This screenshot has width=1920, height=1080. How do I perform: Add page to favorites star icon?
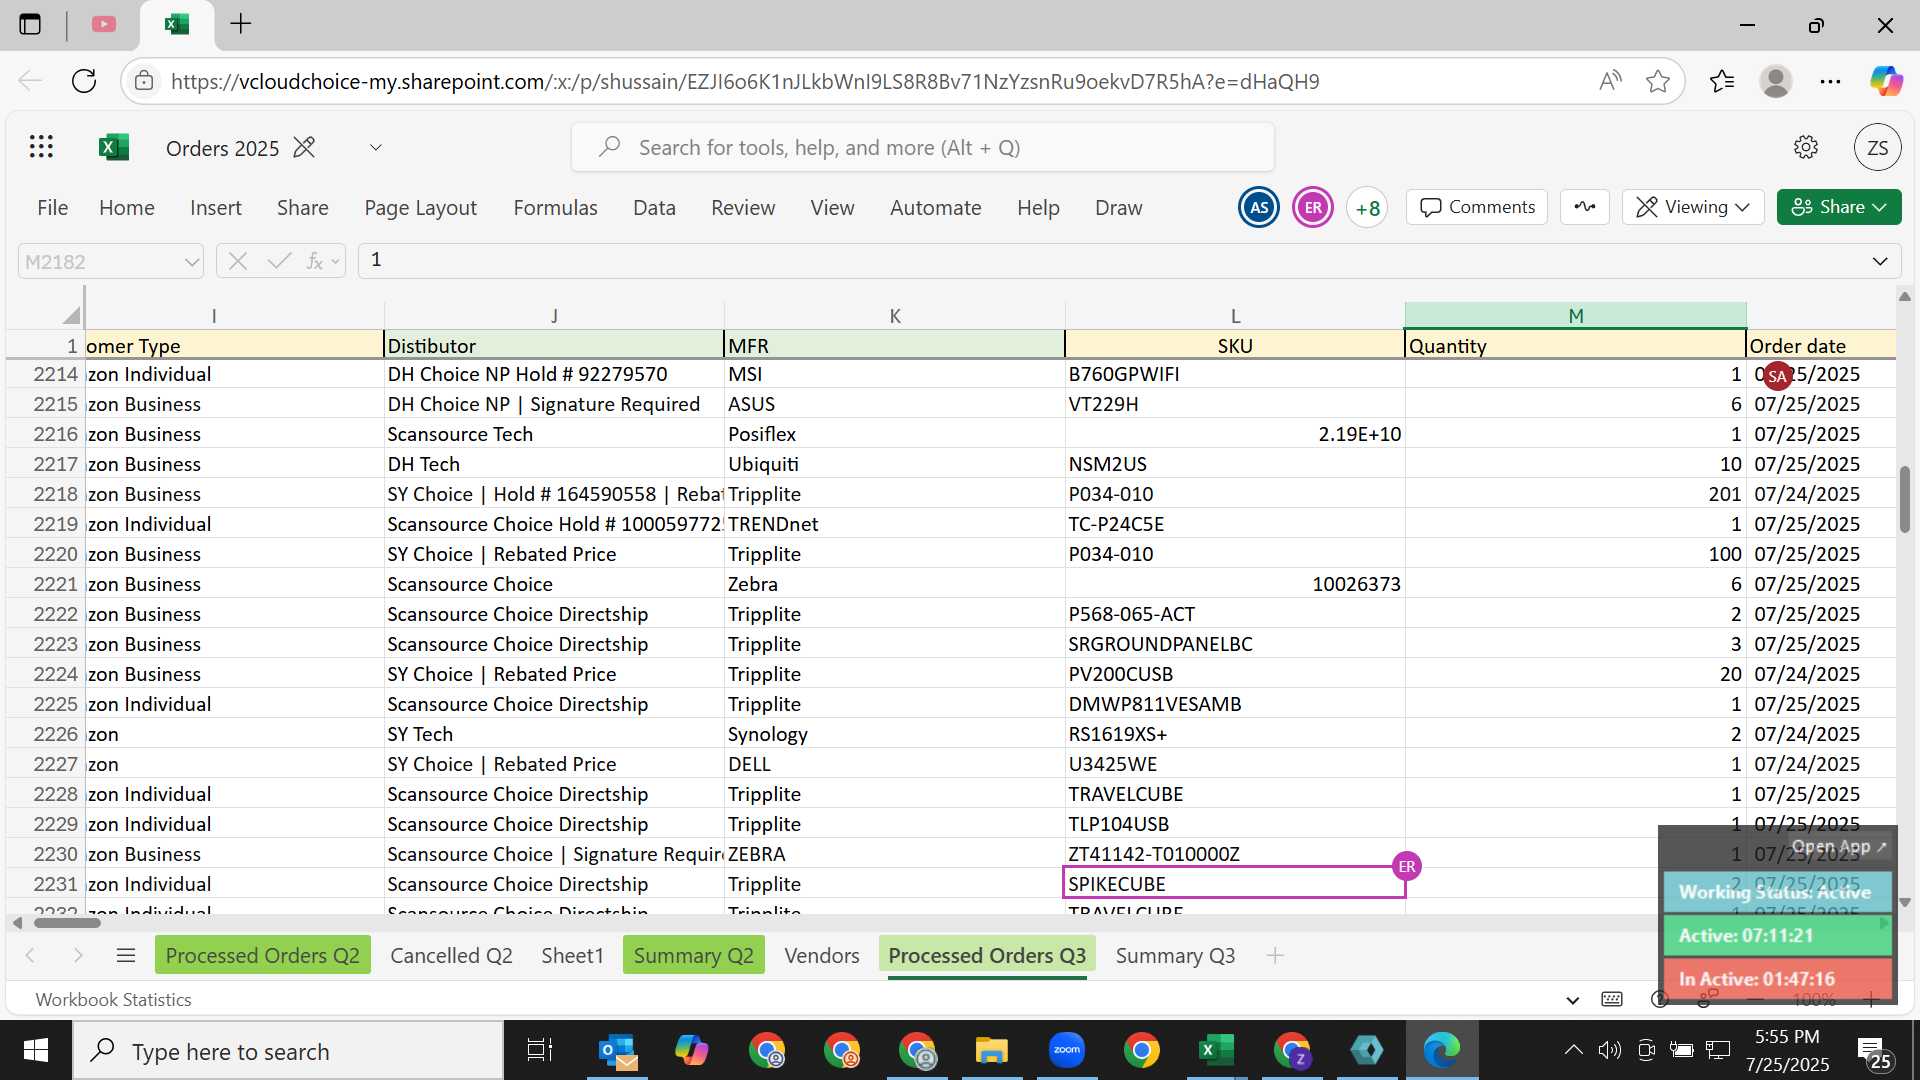coord(1658,81)
